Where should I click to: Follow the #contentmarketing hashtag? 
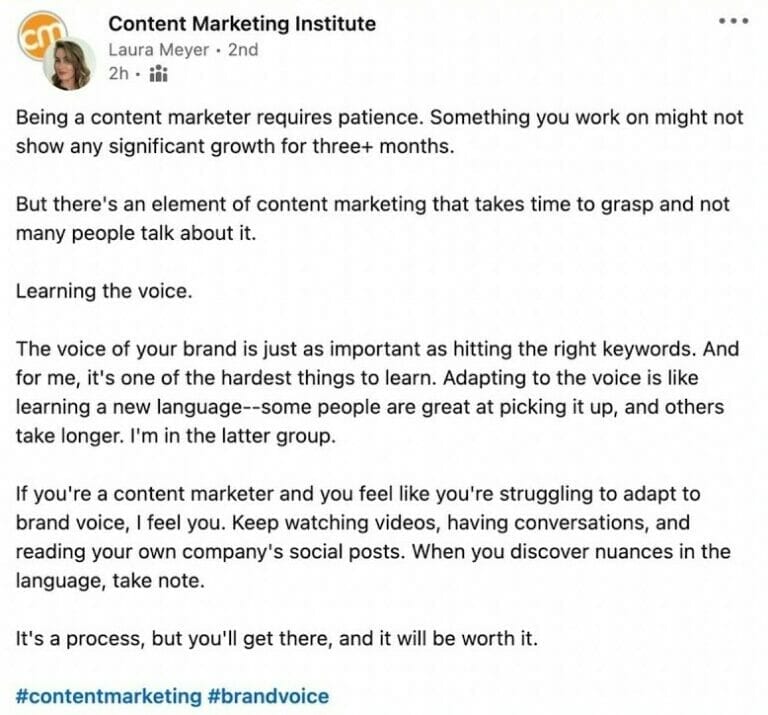(109, 696)
